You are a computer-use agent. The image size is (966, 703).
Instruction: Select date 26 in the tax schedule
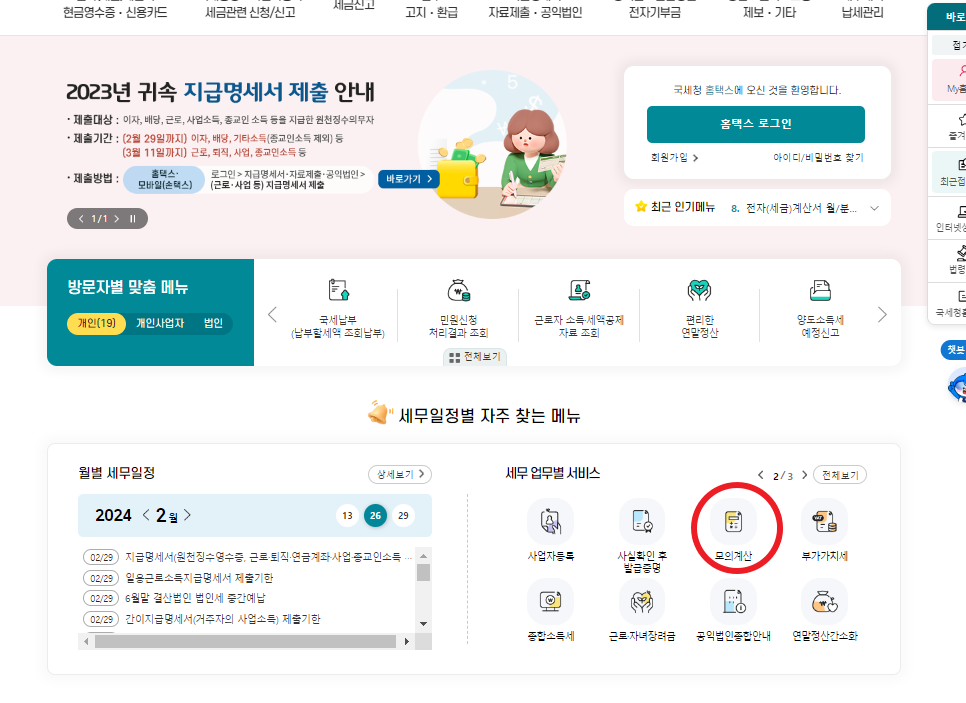(x=375, y=516)
